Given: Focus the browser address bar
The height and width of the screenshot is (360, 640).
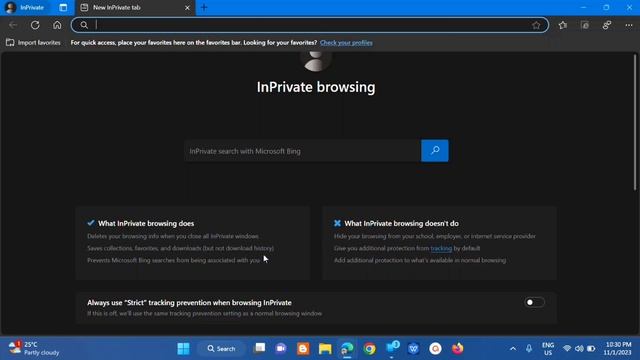Looking at the screenshot, I should [310, 25].
